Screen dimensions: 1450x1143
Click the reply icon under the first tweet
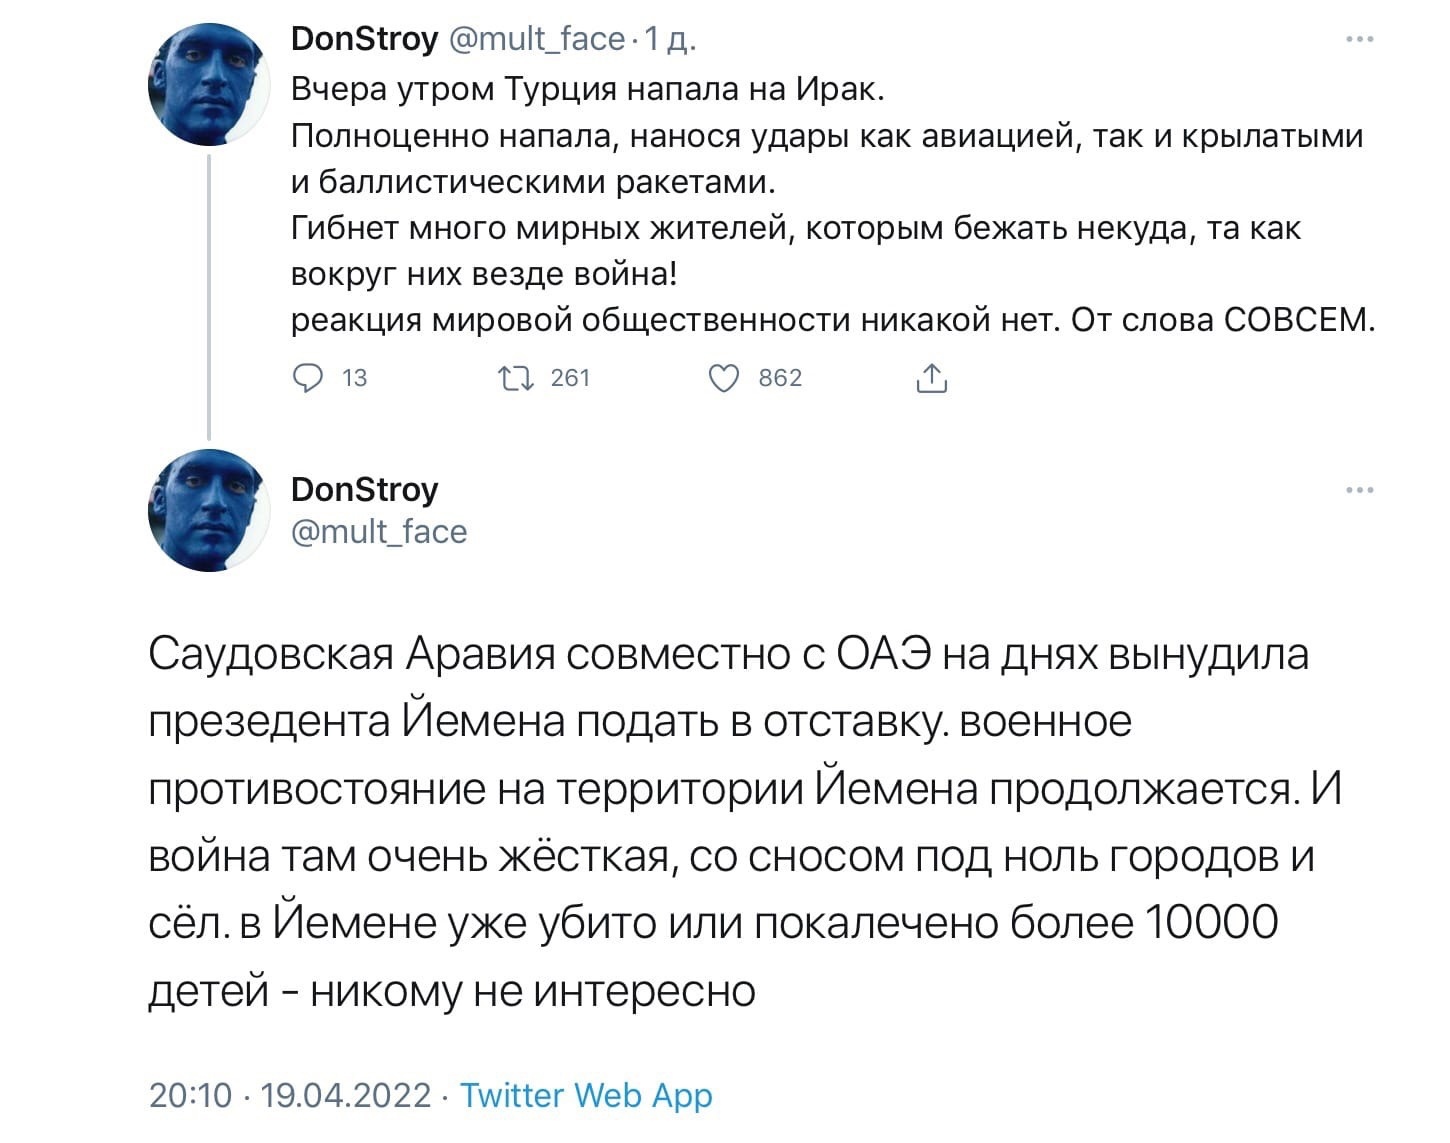307,378
